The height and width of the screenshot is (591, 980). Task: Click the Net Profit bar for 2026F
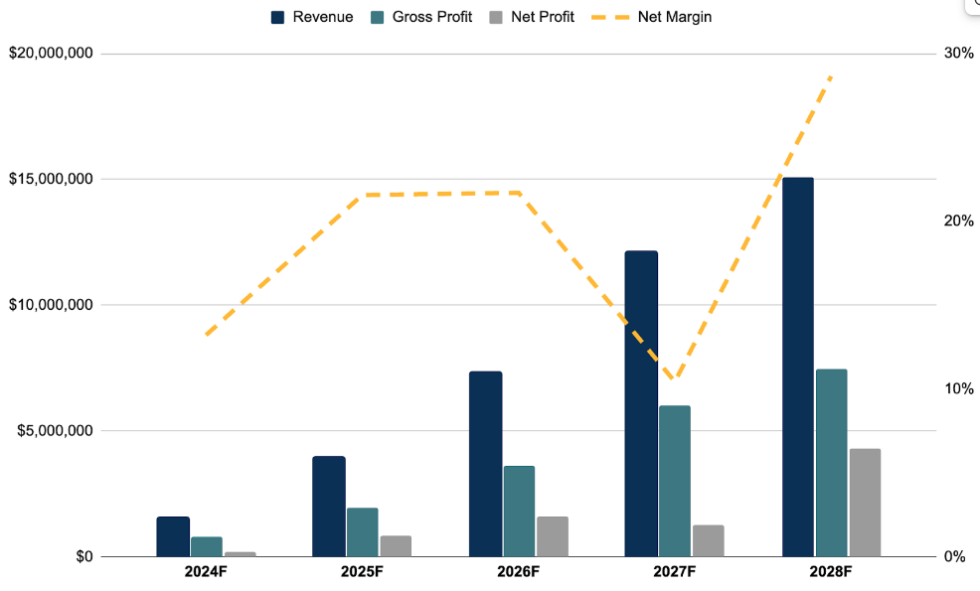(x=552, y=535)
